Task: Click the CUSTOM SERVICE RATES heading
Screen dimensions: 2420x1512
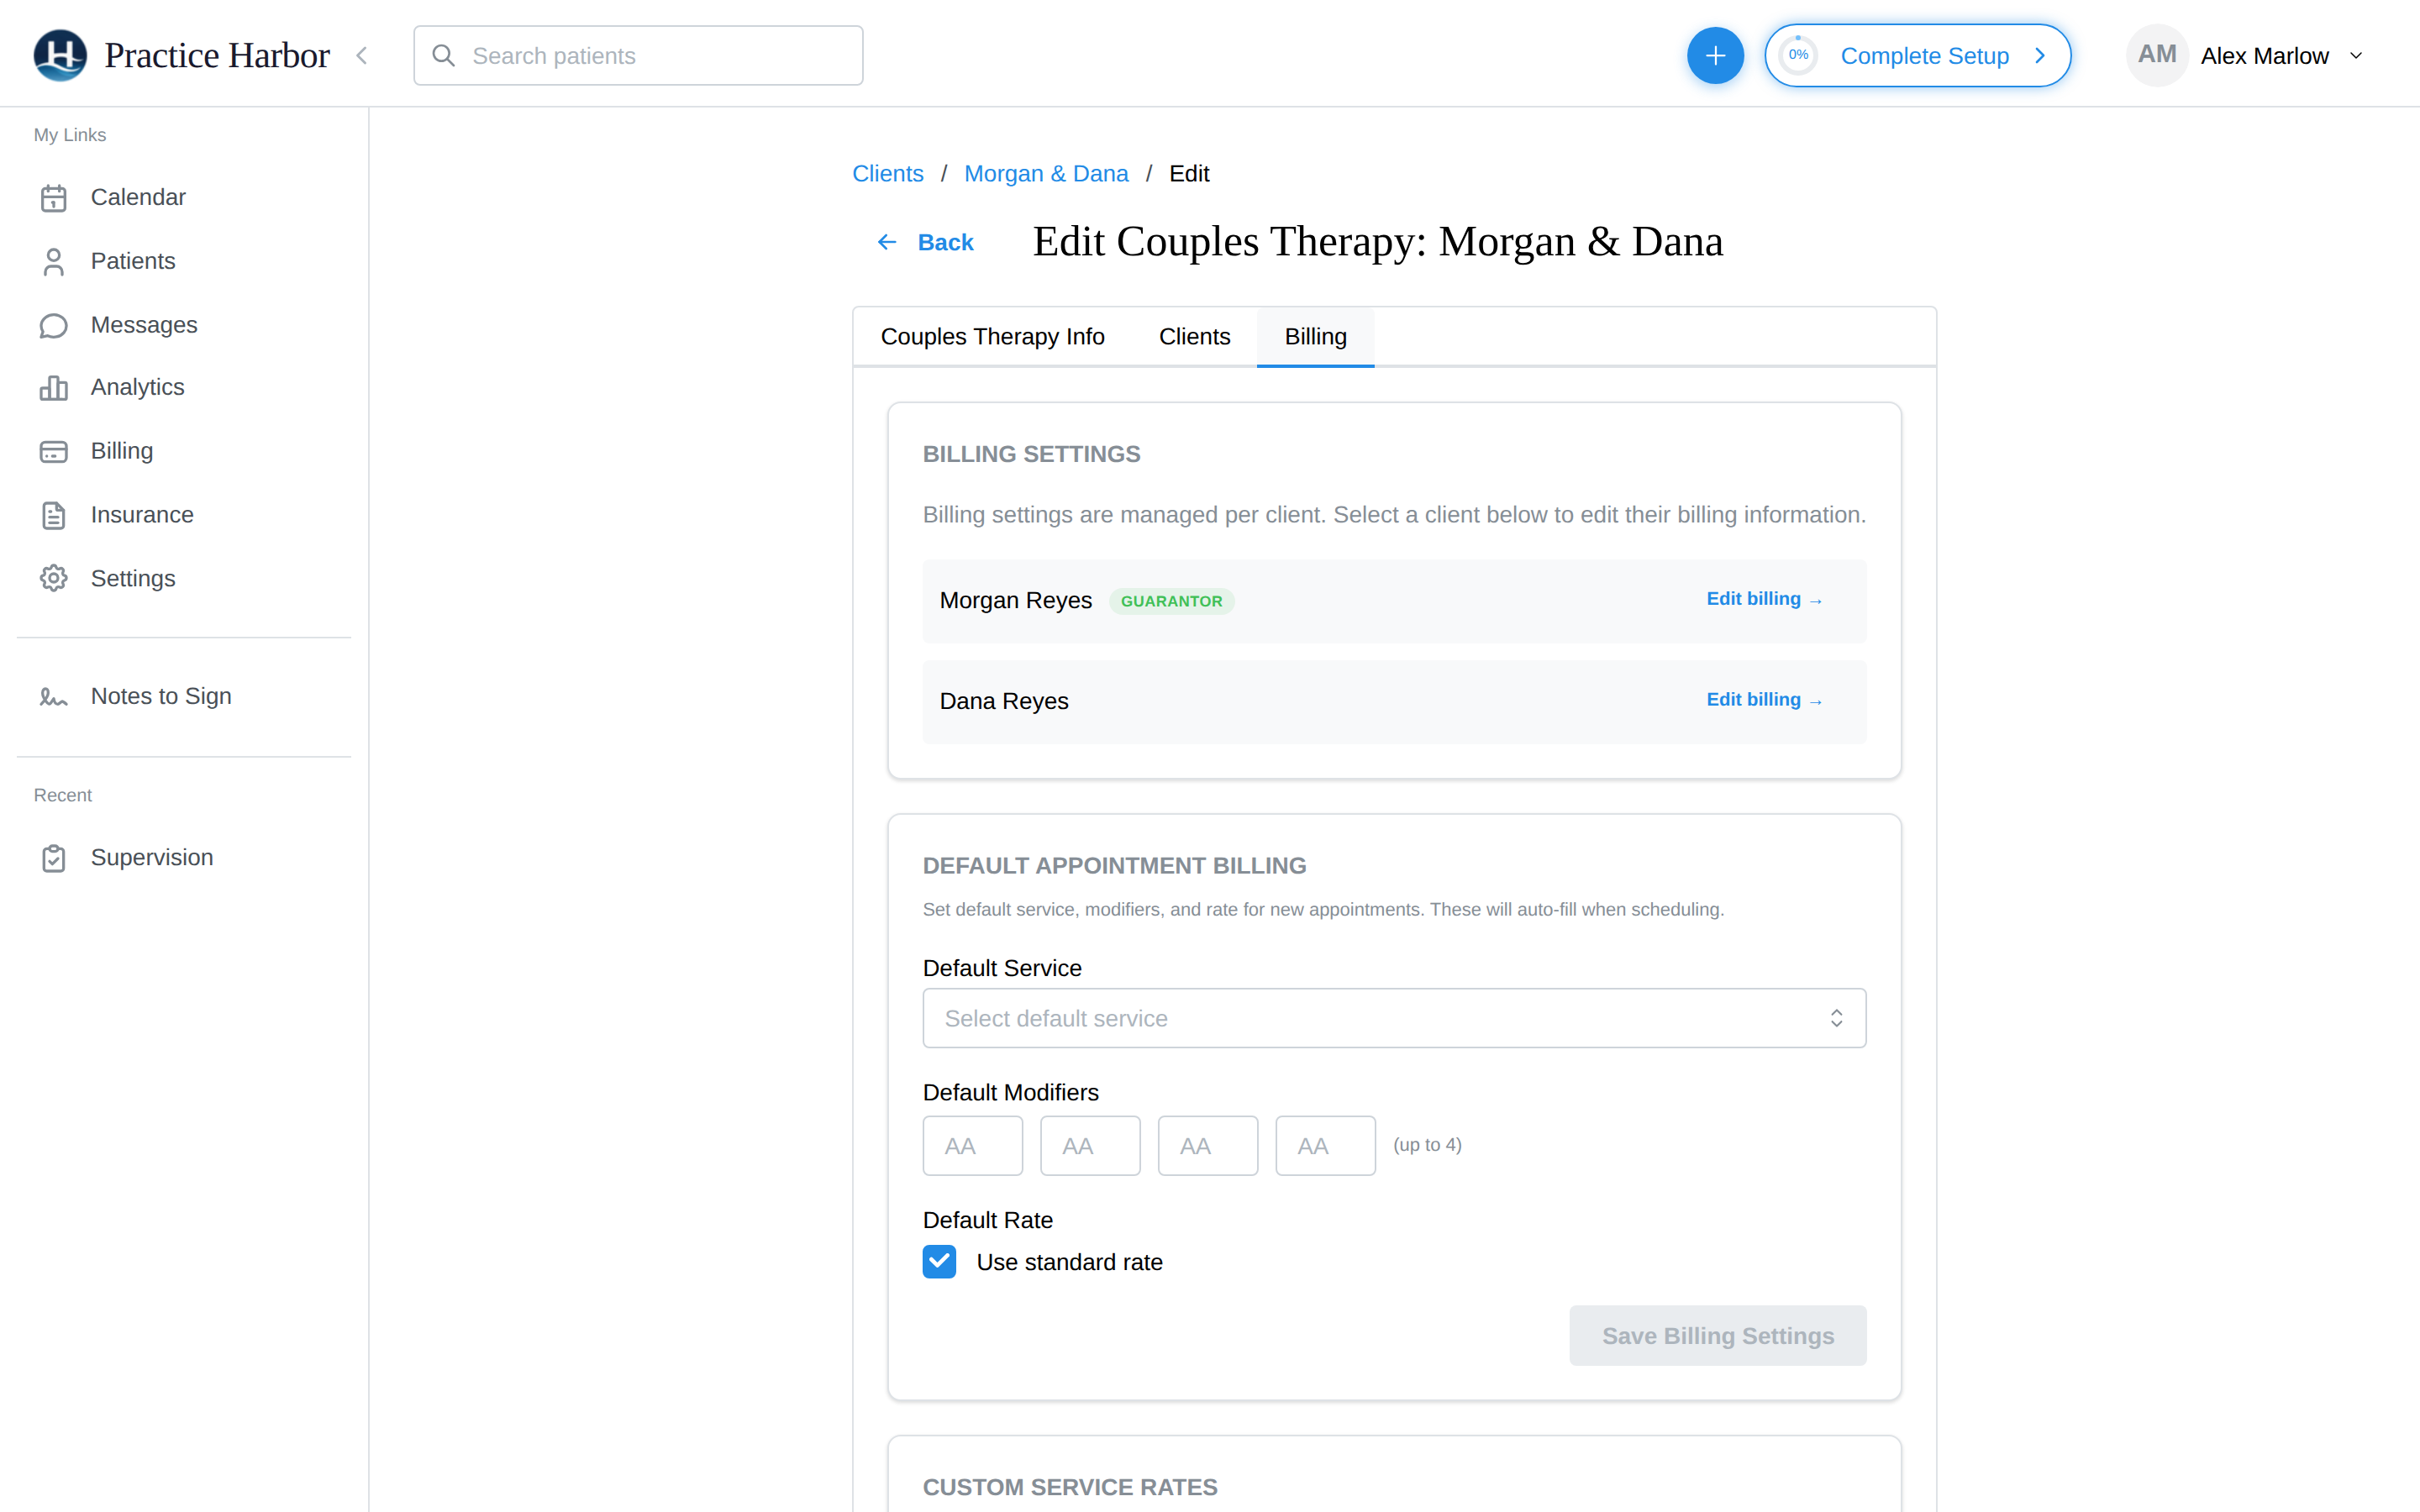Action: (1070, 1487)
